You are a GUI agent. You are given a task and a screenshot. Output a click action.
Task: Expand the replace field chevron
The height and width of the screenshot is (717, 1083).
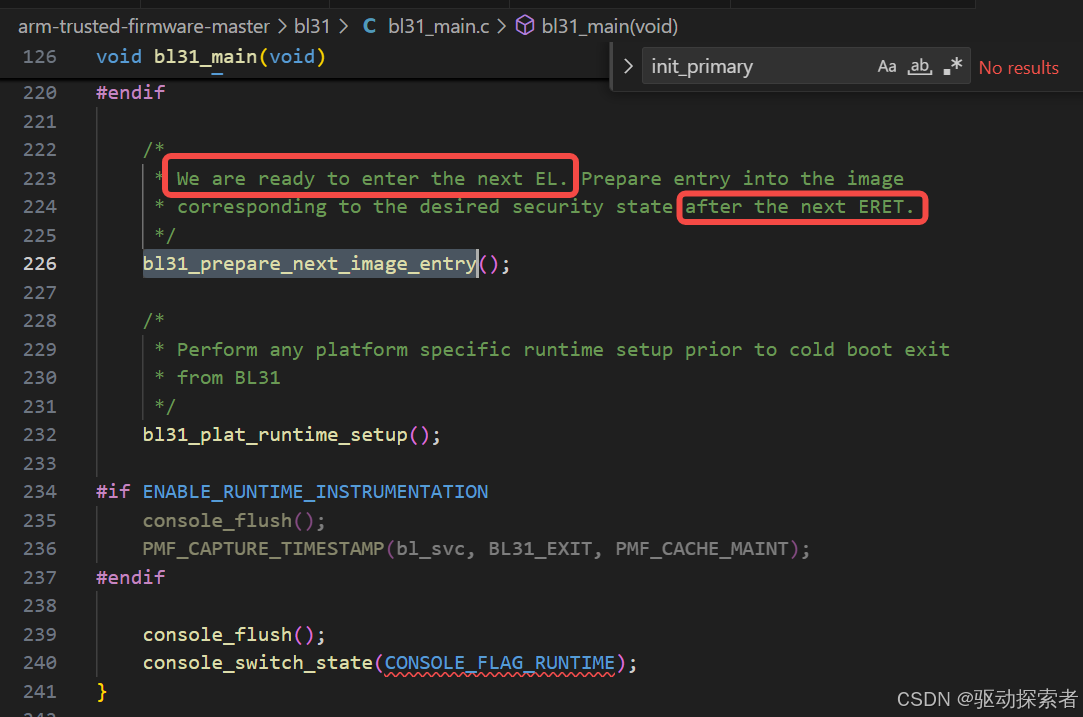coord(628,66)
